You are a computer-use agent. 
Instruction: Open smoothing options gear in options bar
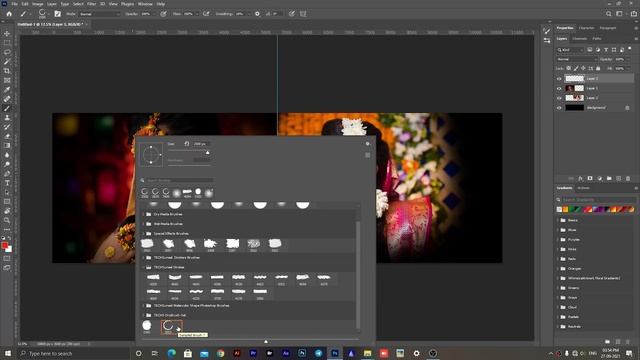click(x=257, y=14)
